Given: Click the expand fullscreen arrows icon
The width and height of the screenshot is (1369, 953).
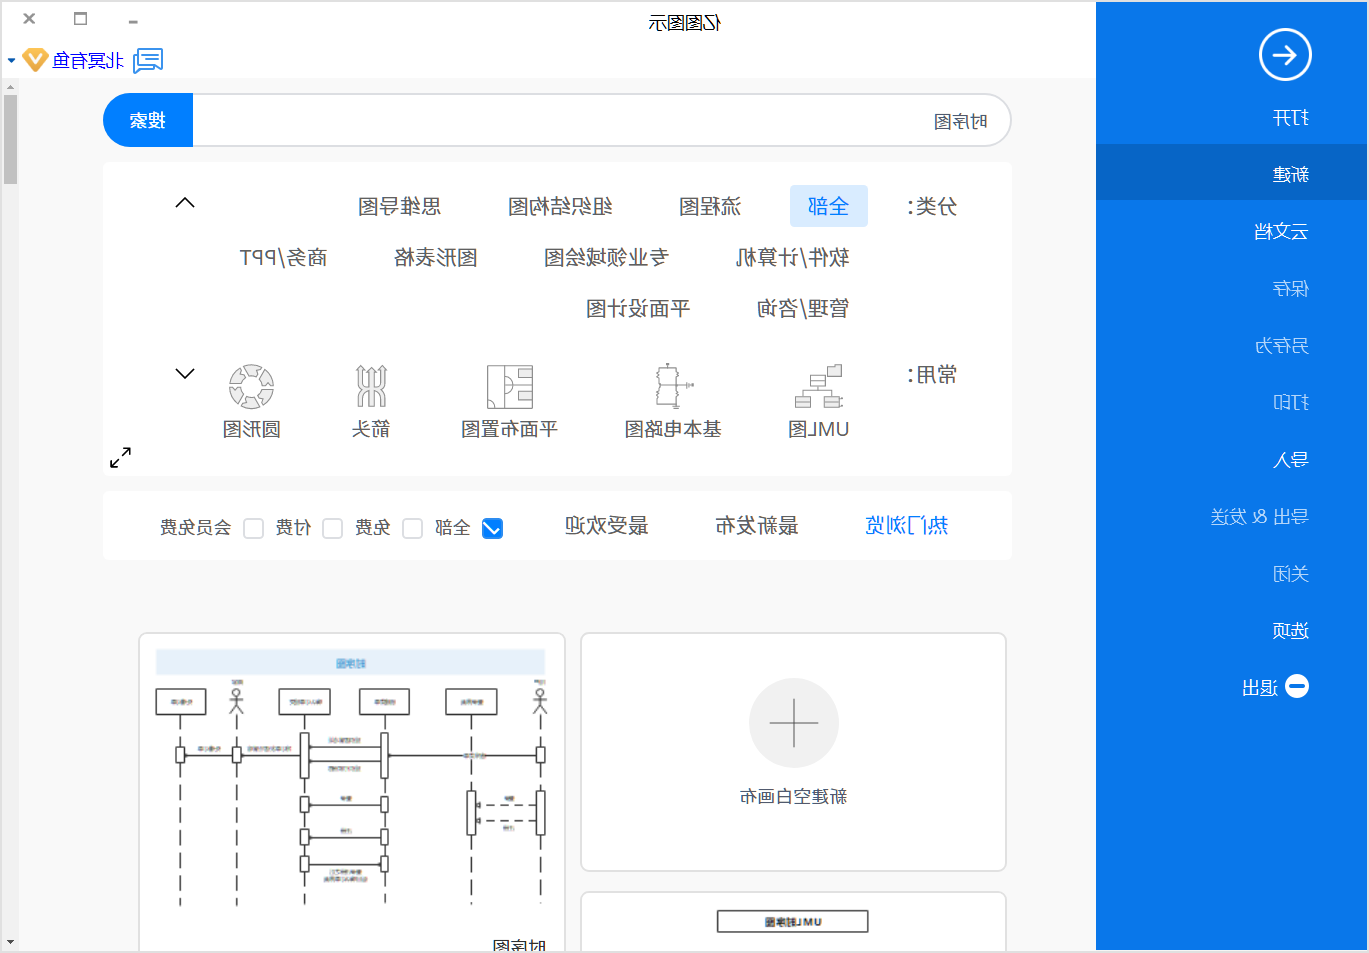Looking at the screenshot, I should tap(120, 457).
